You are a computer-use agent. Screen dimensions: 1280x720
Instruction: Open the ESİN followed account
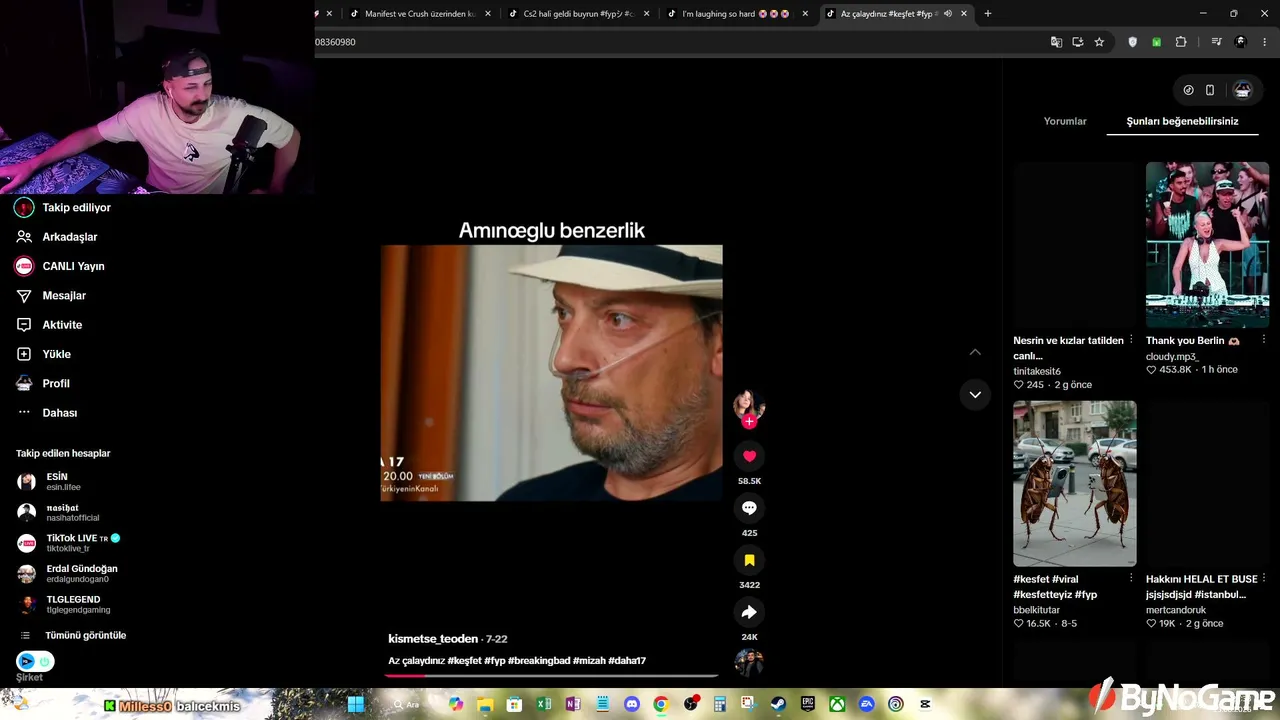[49, 481]
